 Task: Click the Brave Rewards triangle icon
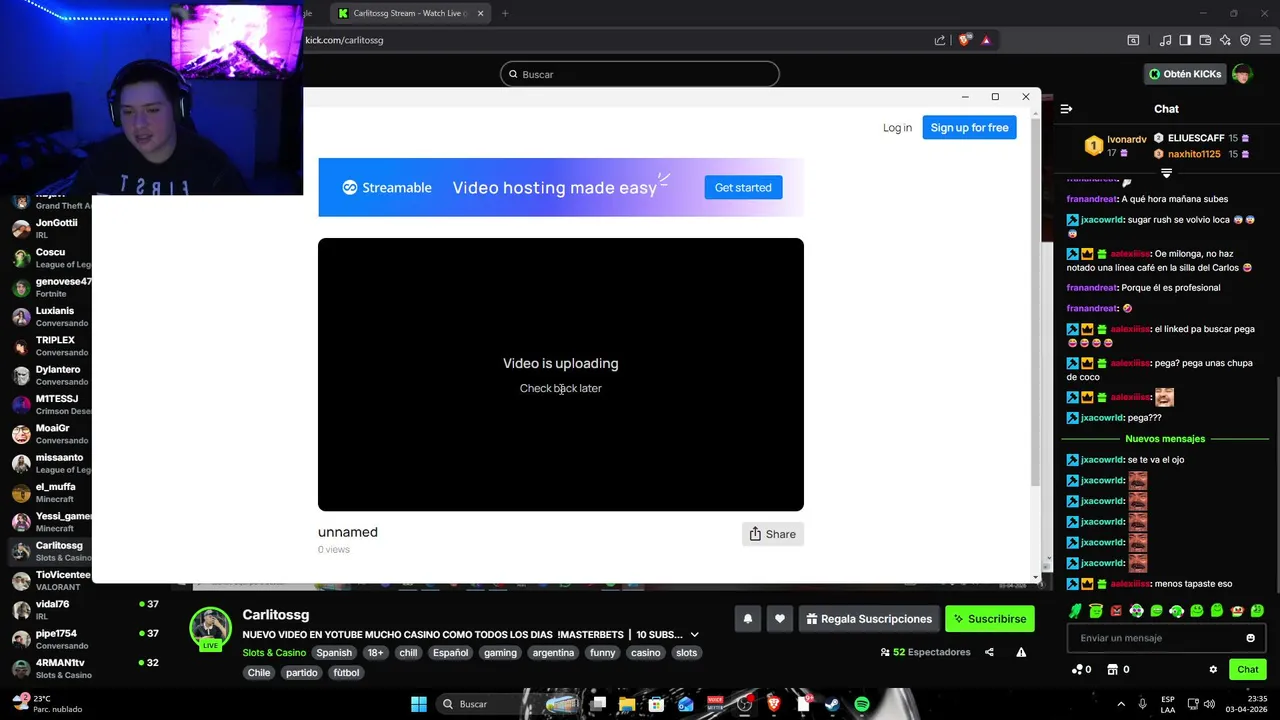point(986,40)
